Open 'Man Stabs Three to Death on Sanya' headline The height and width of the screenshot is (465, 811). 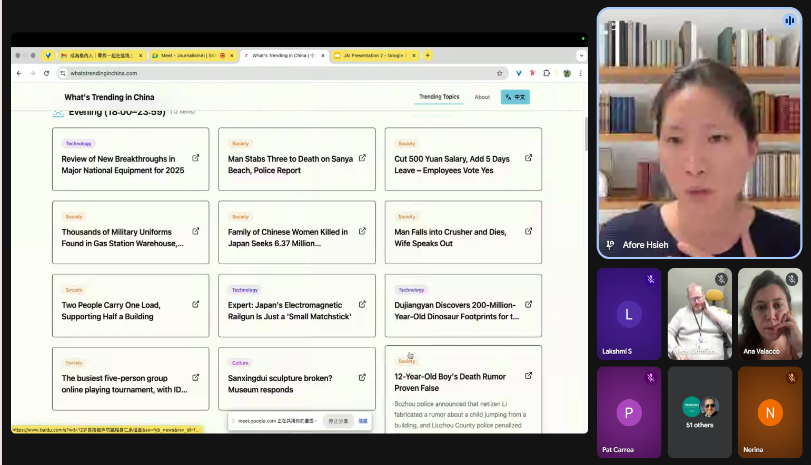click(290, 164)
